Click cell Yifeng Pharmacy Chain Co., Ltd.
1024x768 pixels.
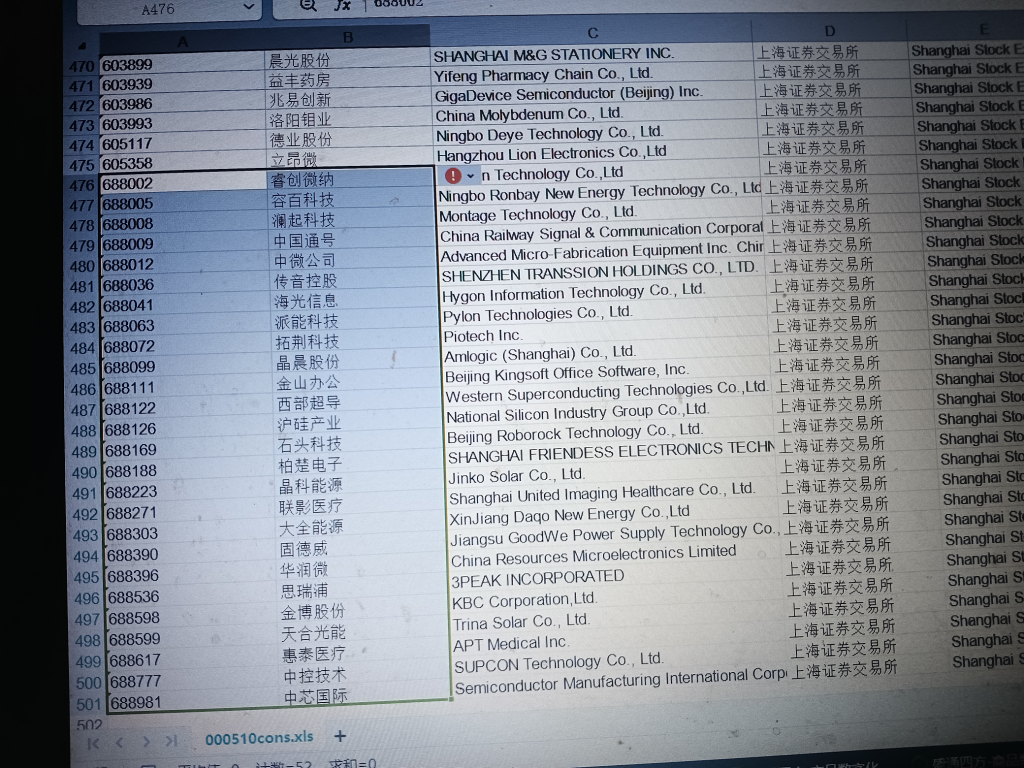coord(592,74)
